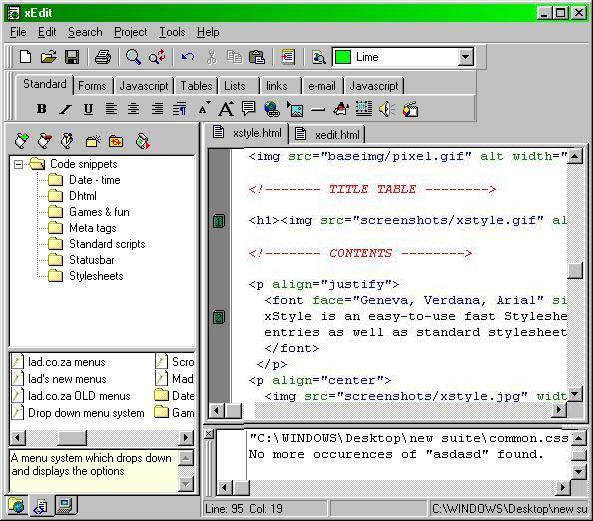Apply bold formatting
This screenshot has height=521, width=593.
tap(42, 109)
